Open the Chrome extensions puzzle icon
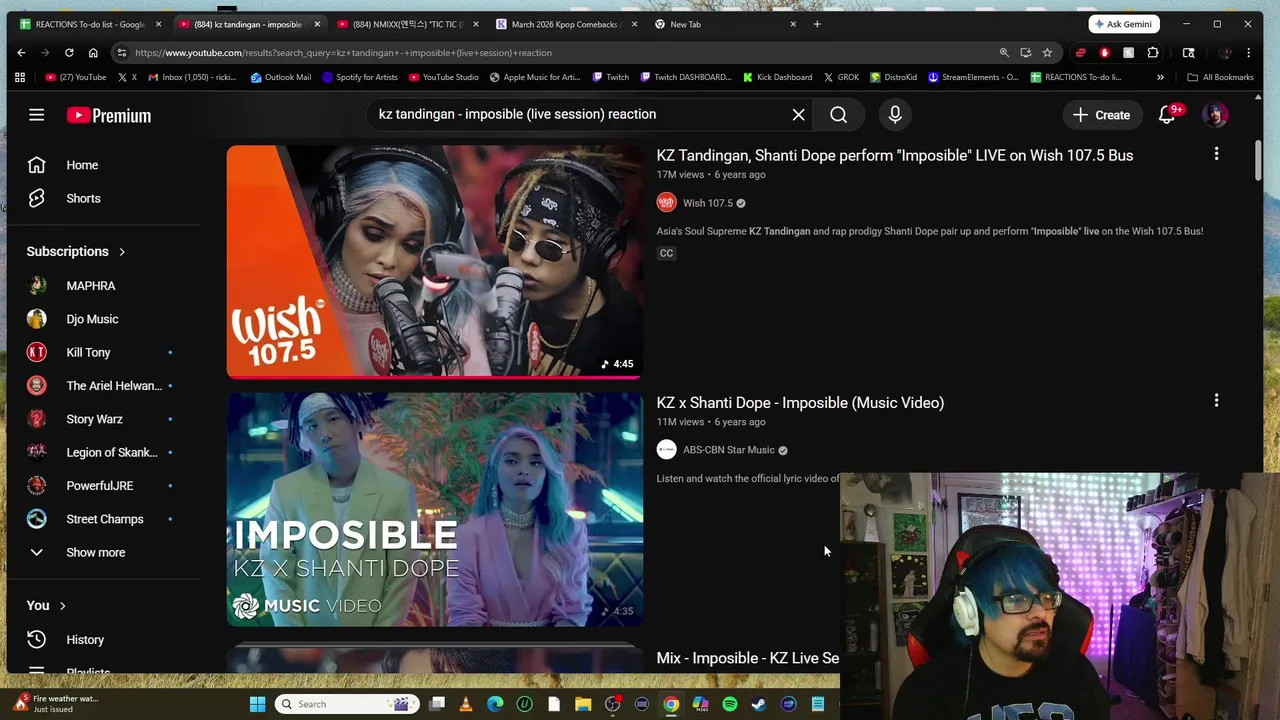This screenshot has height=720, width=1280. pos(1153,52)
